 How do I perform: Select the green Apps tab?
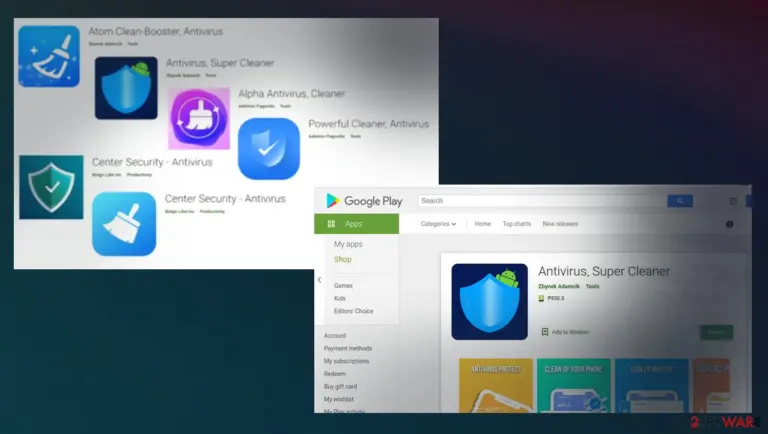click(357, 224)
